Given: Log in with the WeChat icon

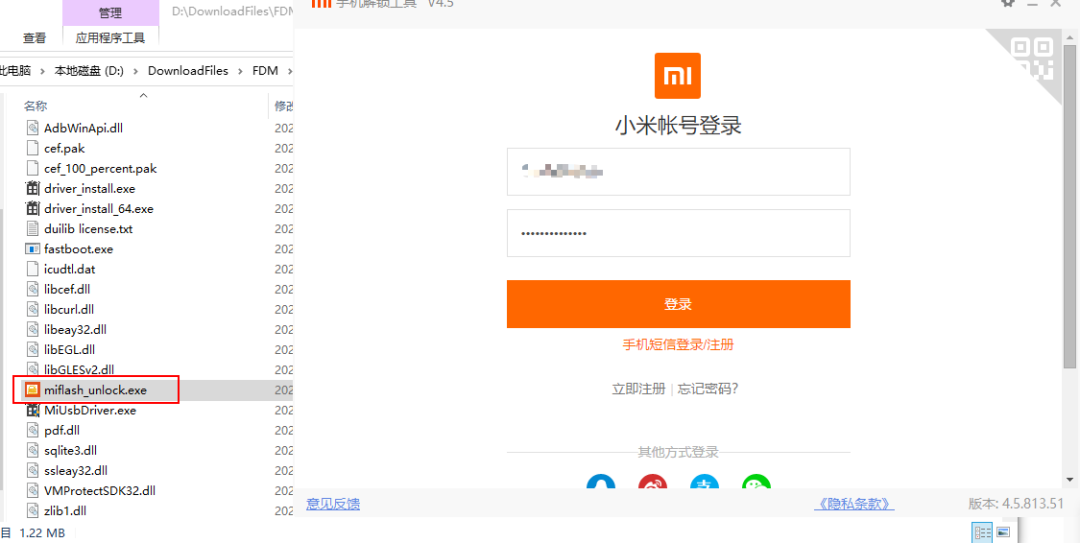Looking at the screenshot, I should pyautogui.click(x=756, y=482).
